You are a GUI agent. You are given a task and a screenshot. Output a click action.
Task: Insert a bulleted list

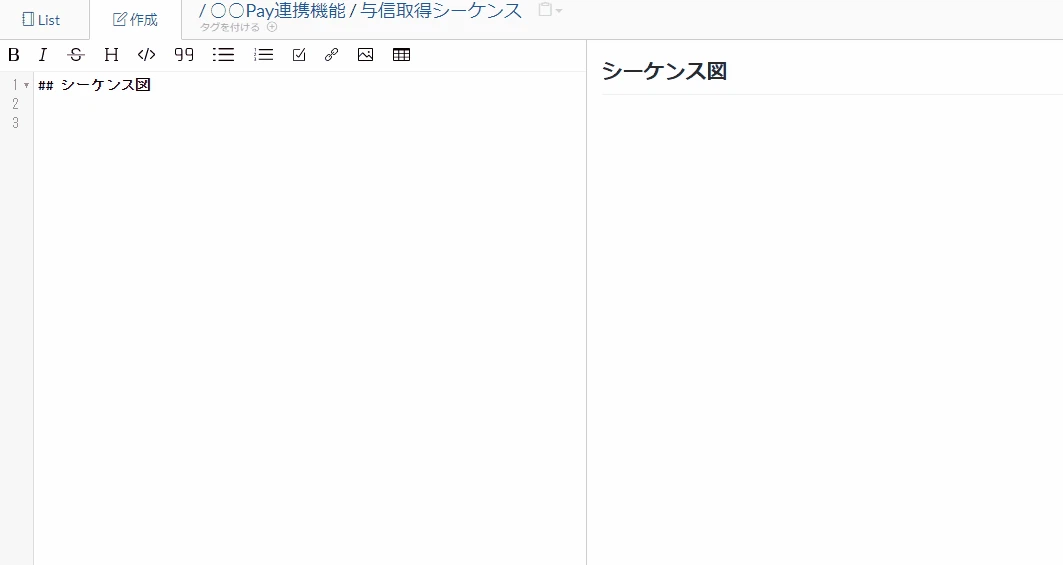223,55
